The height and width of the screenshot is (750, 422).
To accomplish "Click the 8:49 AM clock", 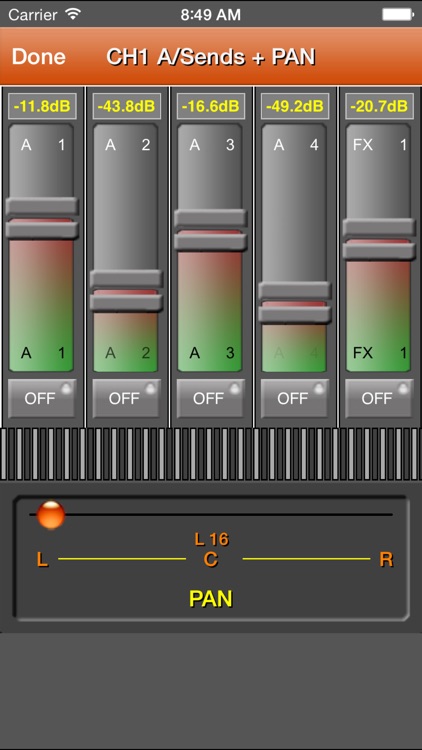I will coord(211,15).
